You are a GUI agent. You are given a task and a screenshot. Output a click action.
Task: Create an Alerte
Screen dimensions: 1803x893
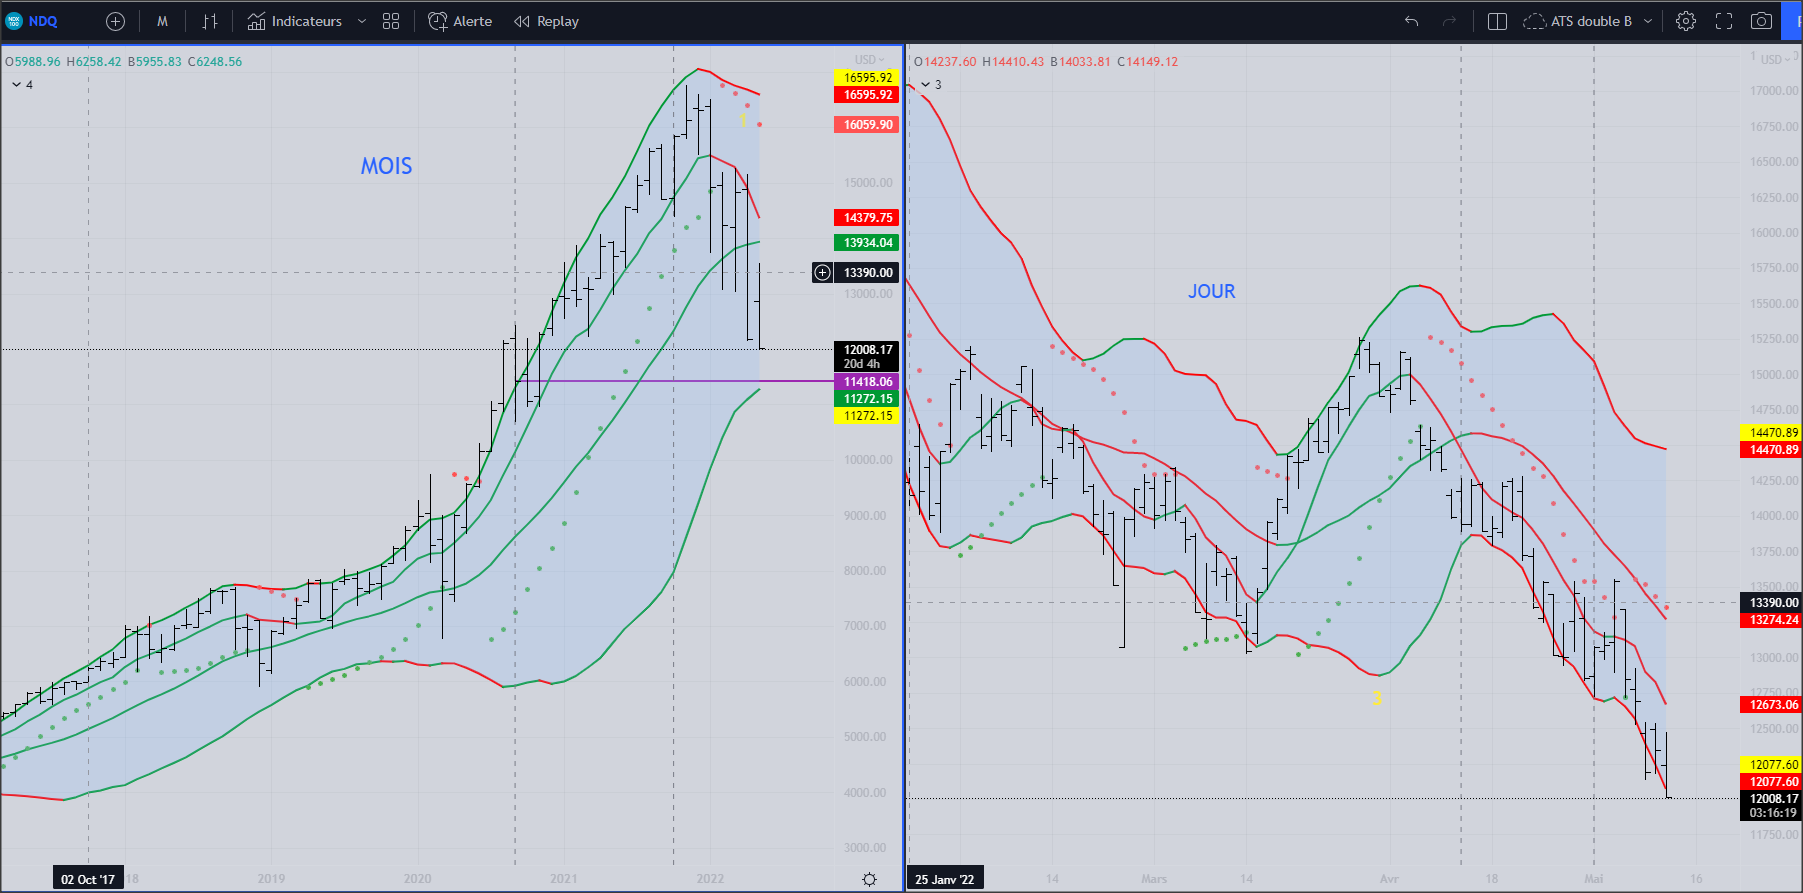point(460,21)
